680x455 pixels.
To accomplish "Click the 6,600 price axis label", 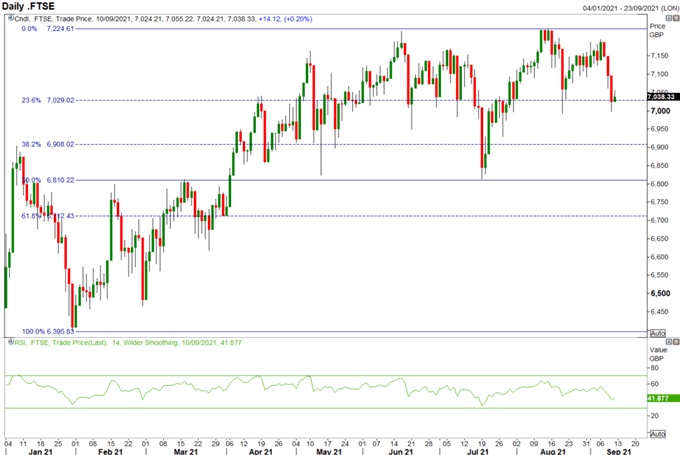I will click(x=659, y=257).
